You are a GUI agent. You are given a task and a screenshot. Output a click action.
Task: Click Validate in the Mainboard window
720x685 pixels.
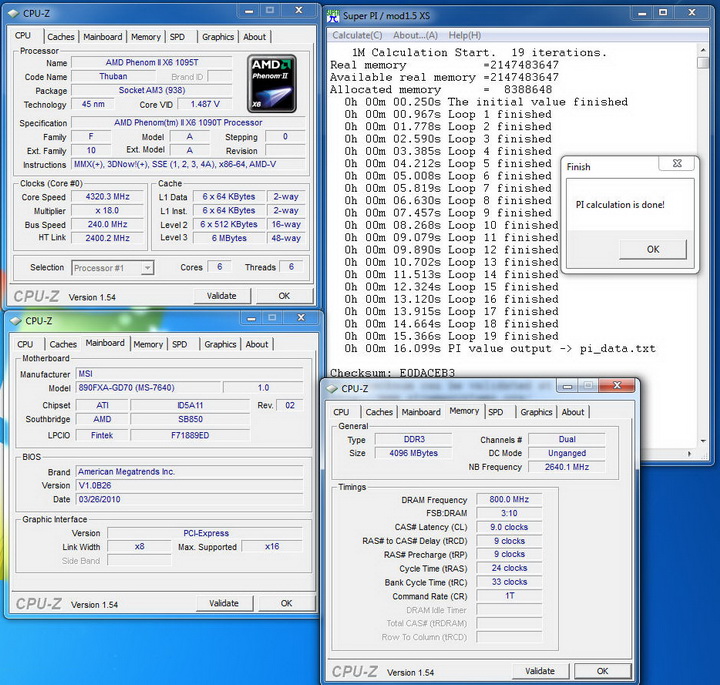tap(223, 603)
